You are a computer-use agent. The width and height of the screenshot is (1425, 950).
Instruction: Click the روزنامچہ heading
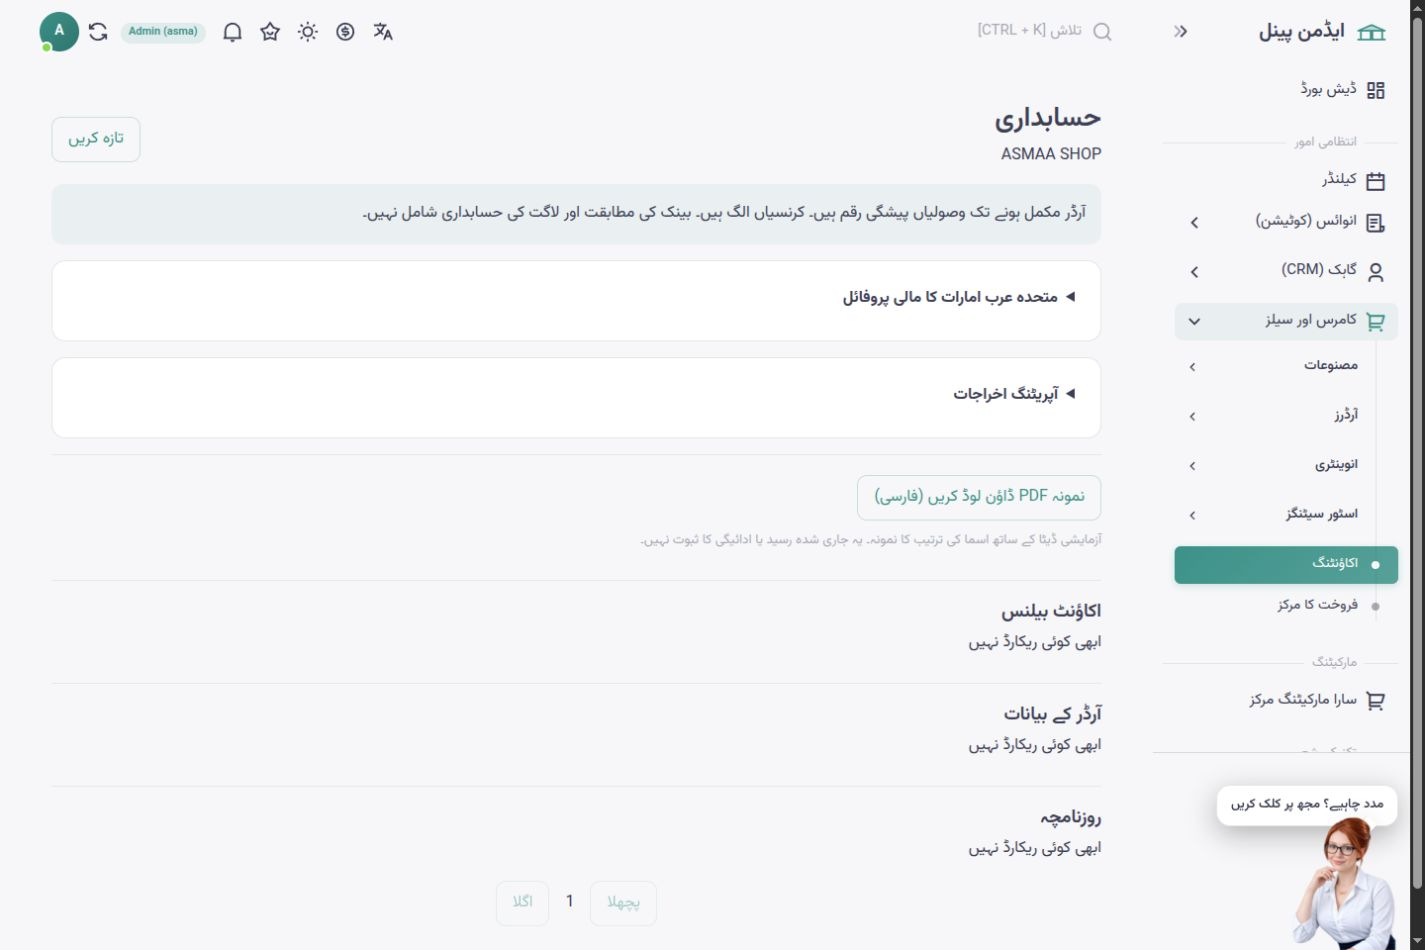(x=1070, y=817)
